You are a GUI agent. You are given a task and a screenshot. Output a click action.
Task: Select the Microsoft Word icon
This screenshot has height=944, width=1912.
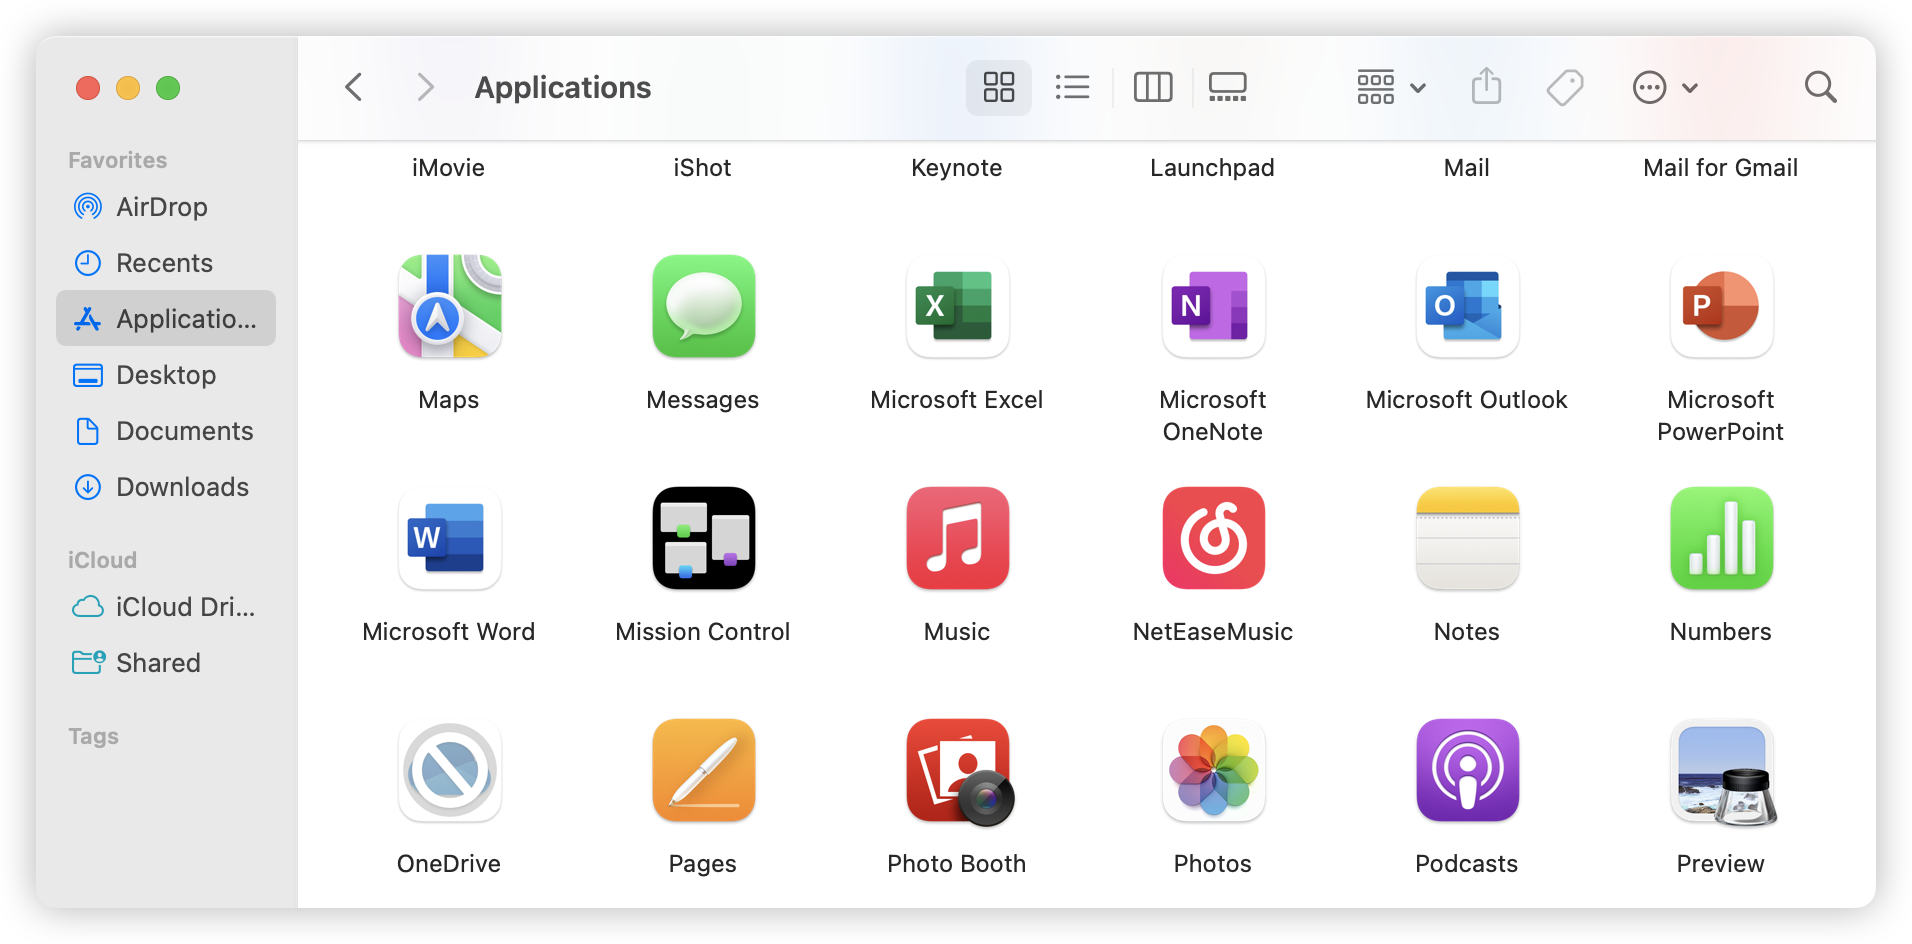449,538
